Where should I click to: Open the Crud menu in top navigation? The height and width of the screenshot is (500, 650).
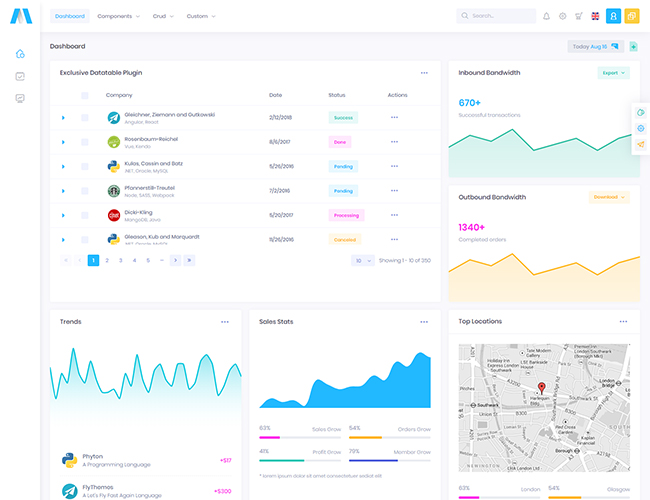coord(163,16)
